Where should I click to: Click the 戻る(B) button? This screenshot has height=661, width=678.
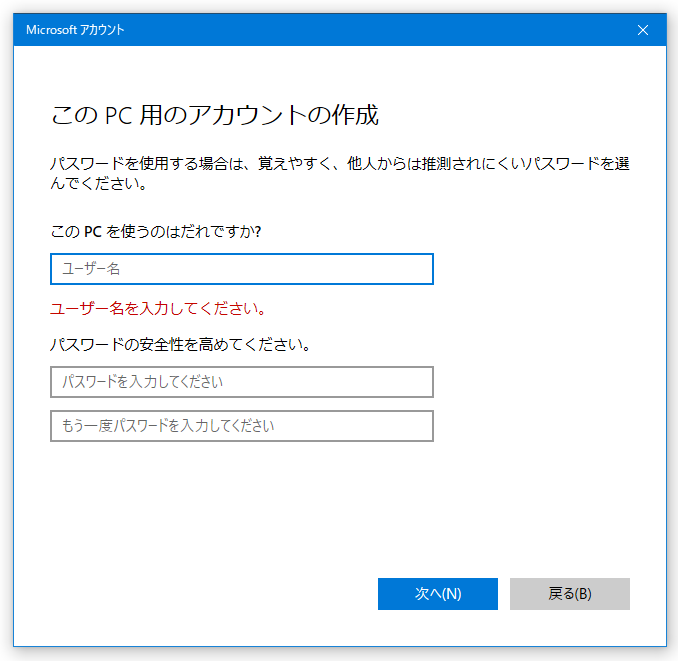[x=569, y=594]
